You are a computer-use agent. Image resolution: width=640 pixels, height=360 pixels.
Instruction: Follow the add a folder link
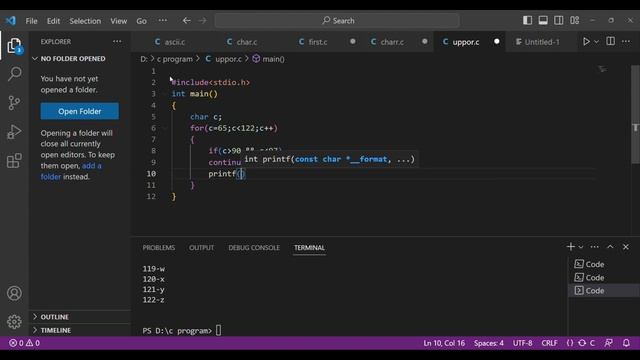click(x=71, y=171)
